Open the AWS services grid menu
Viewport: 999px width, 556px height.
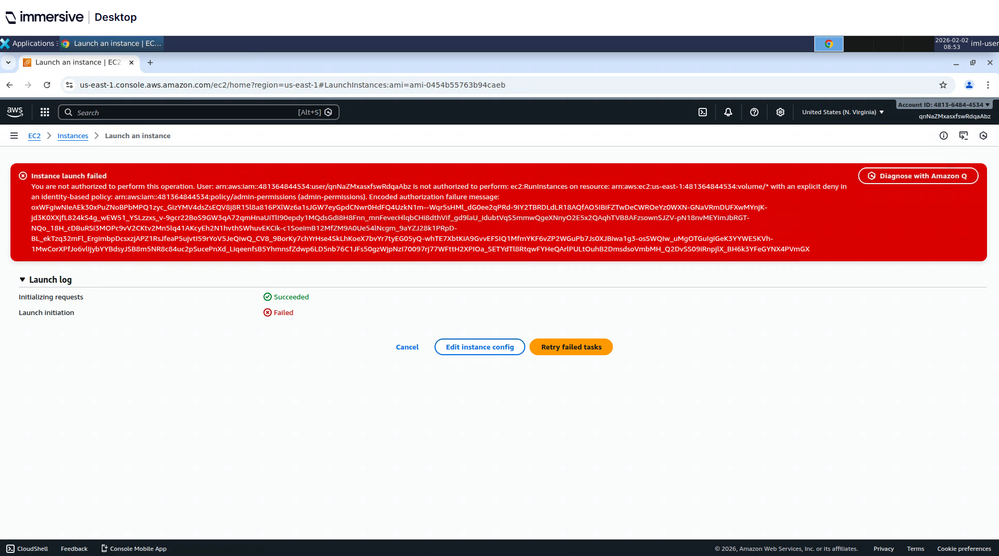45,112
